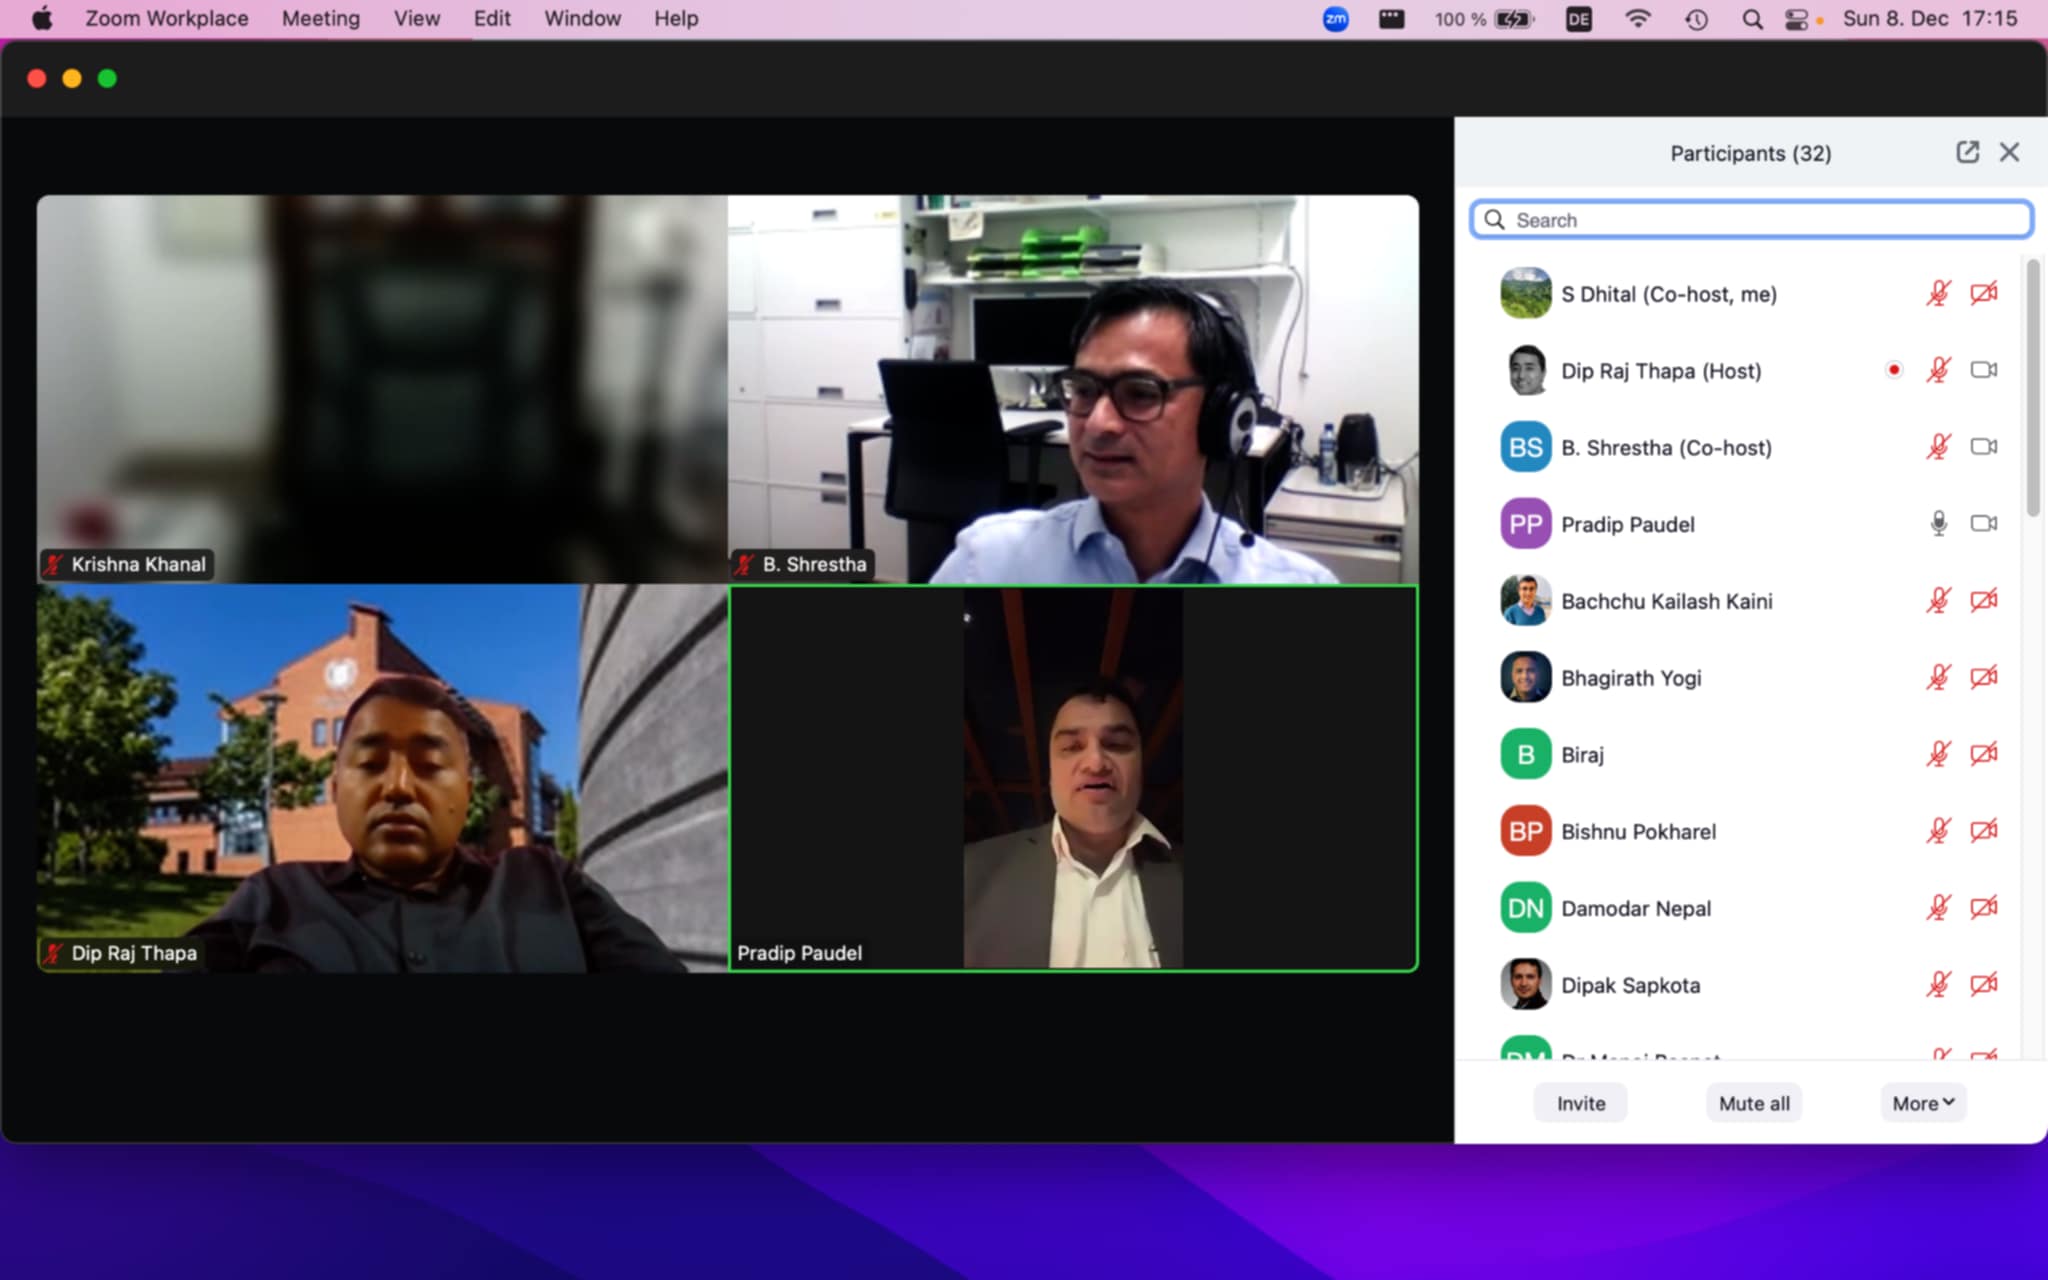
Task: Click the PP avatar of Pradip Paudel
Action: tap(1525, 524)
